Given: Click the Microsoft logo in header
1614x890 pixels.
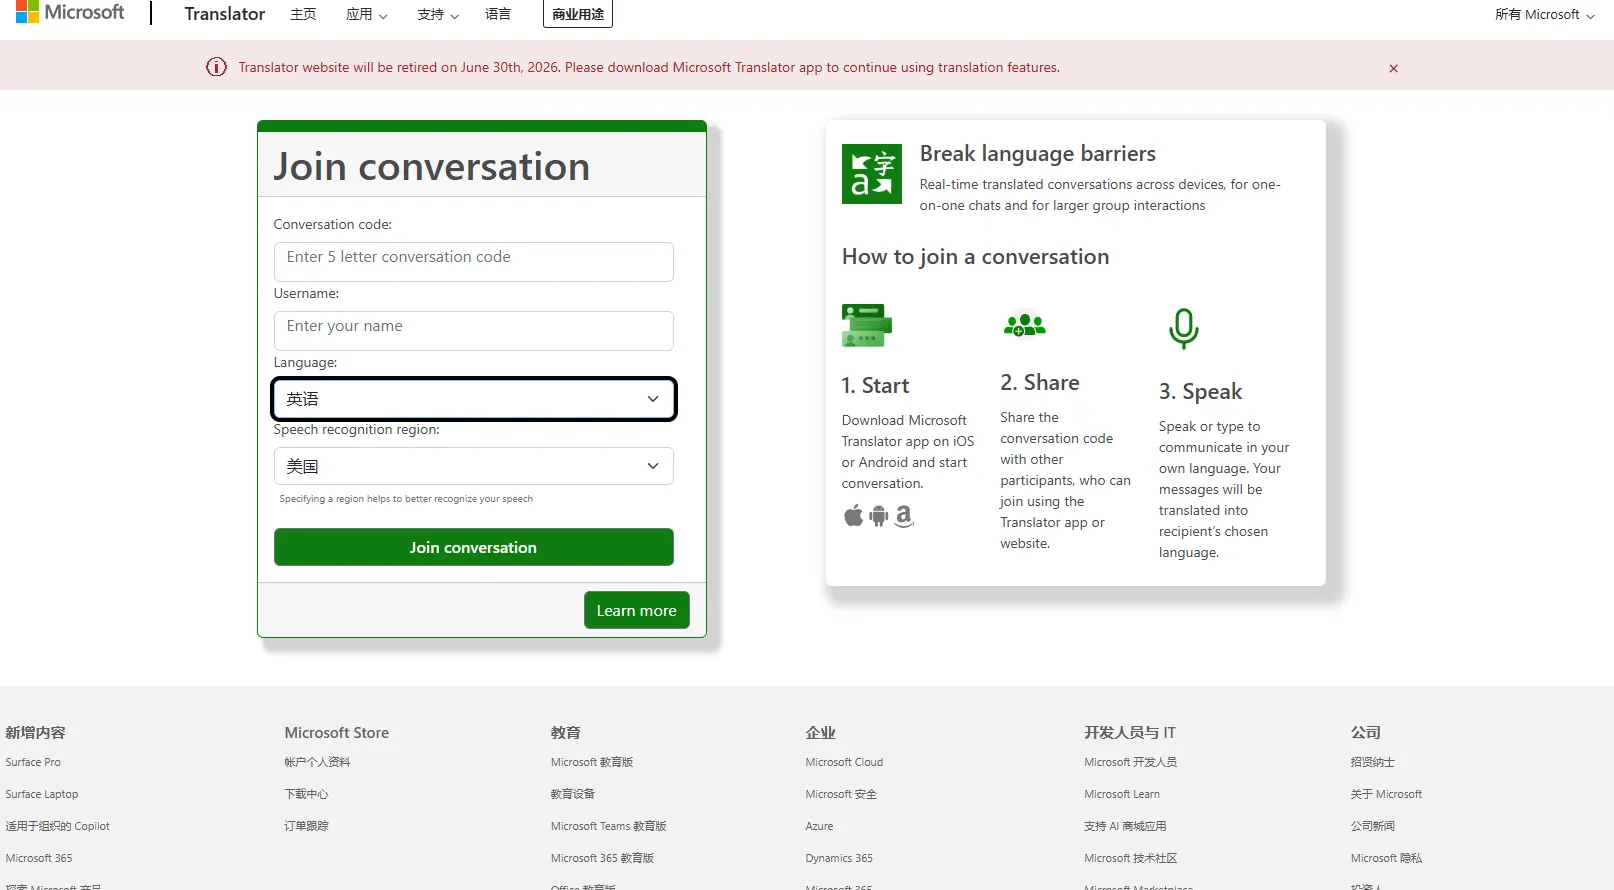Looking at the screenshot, I should pos(70,12).
